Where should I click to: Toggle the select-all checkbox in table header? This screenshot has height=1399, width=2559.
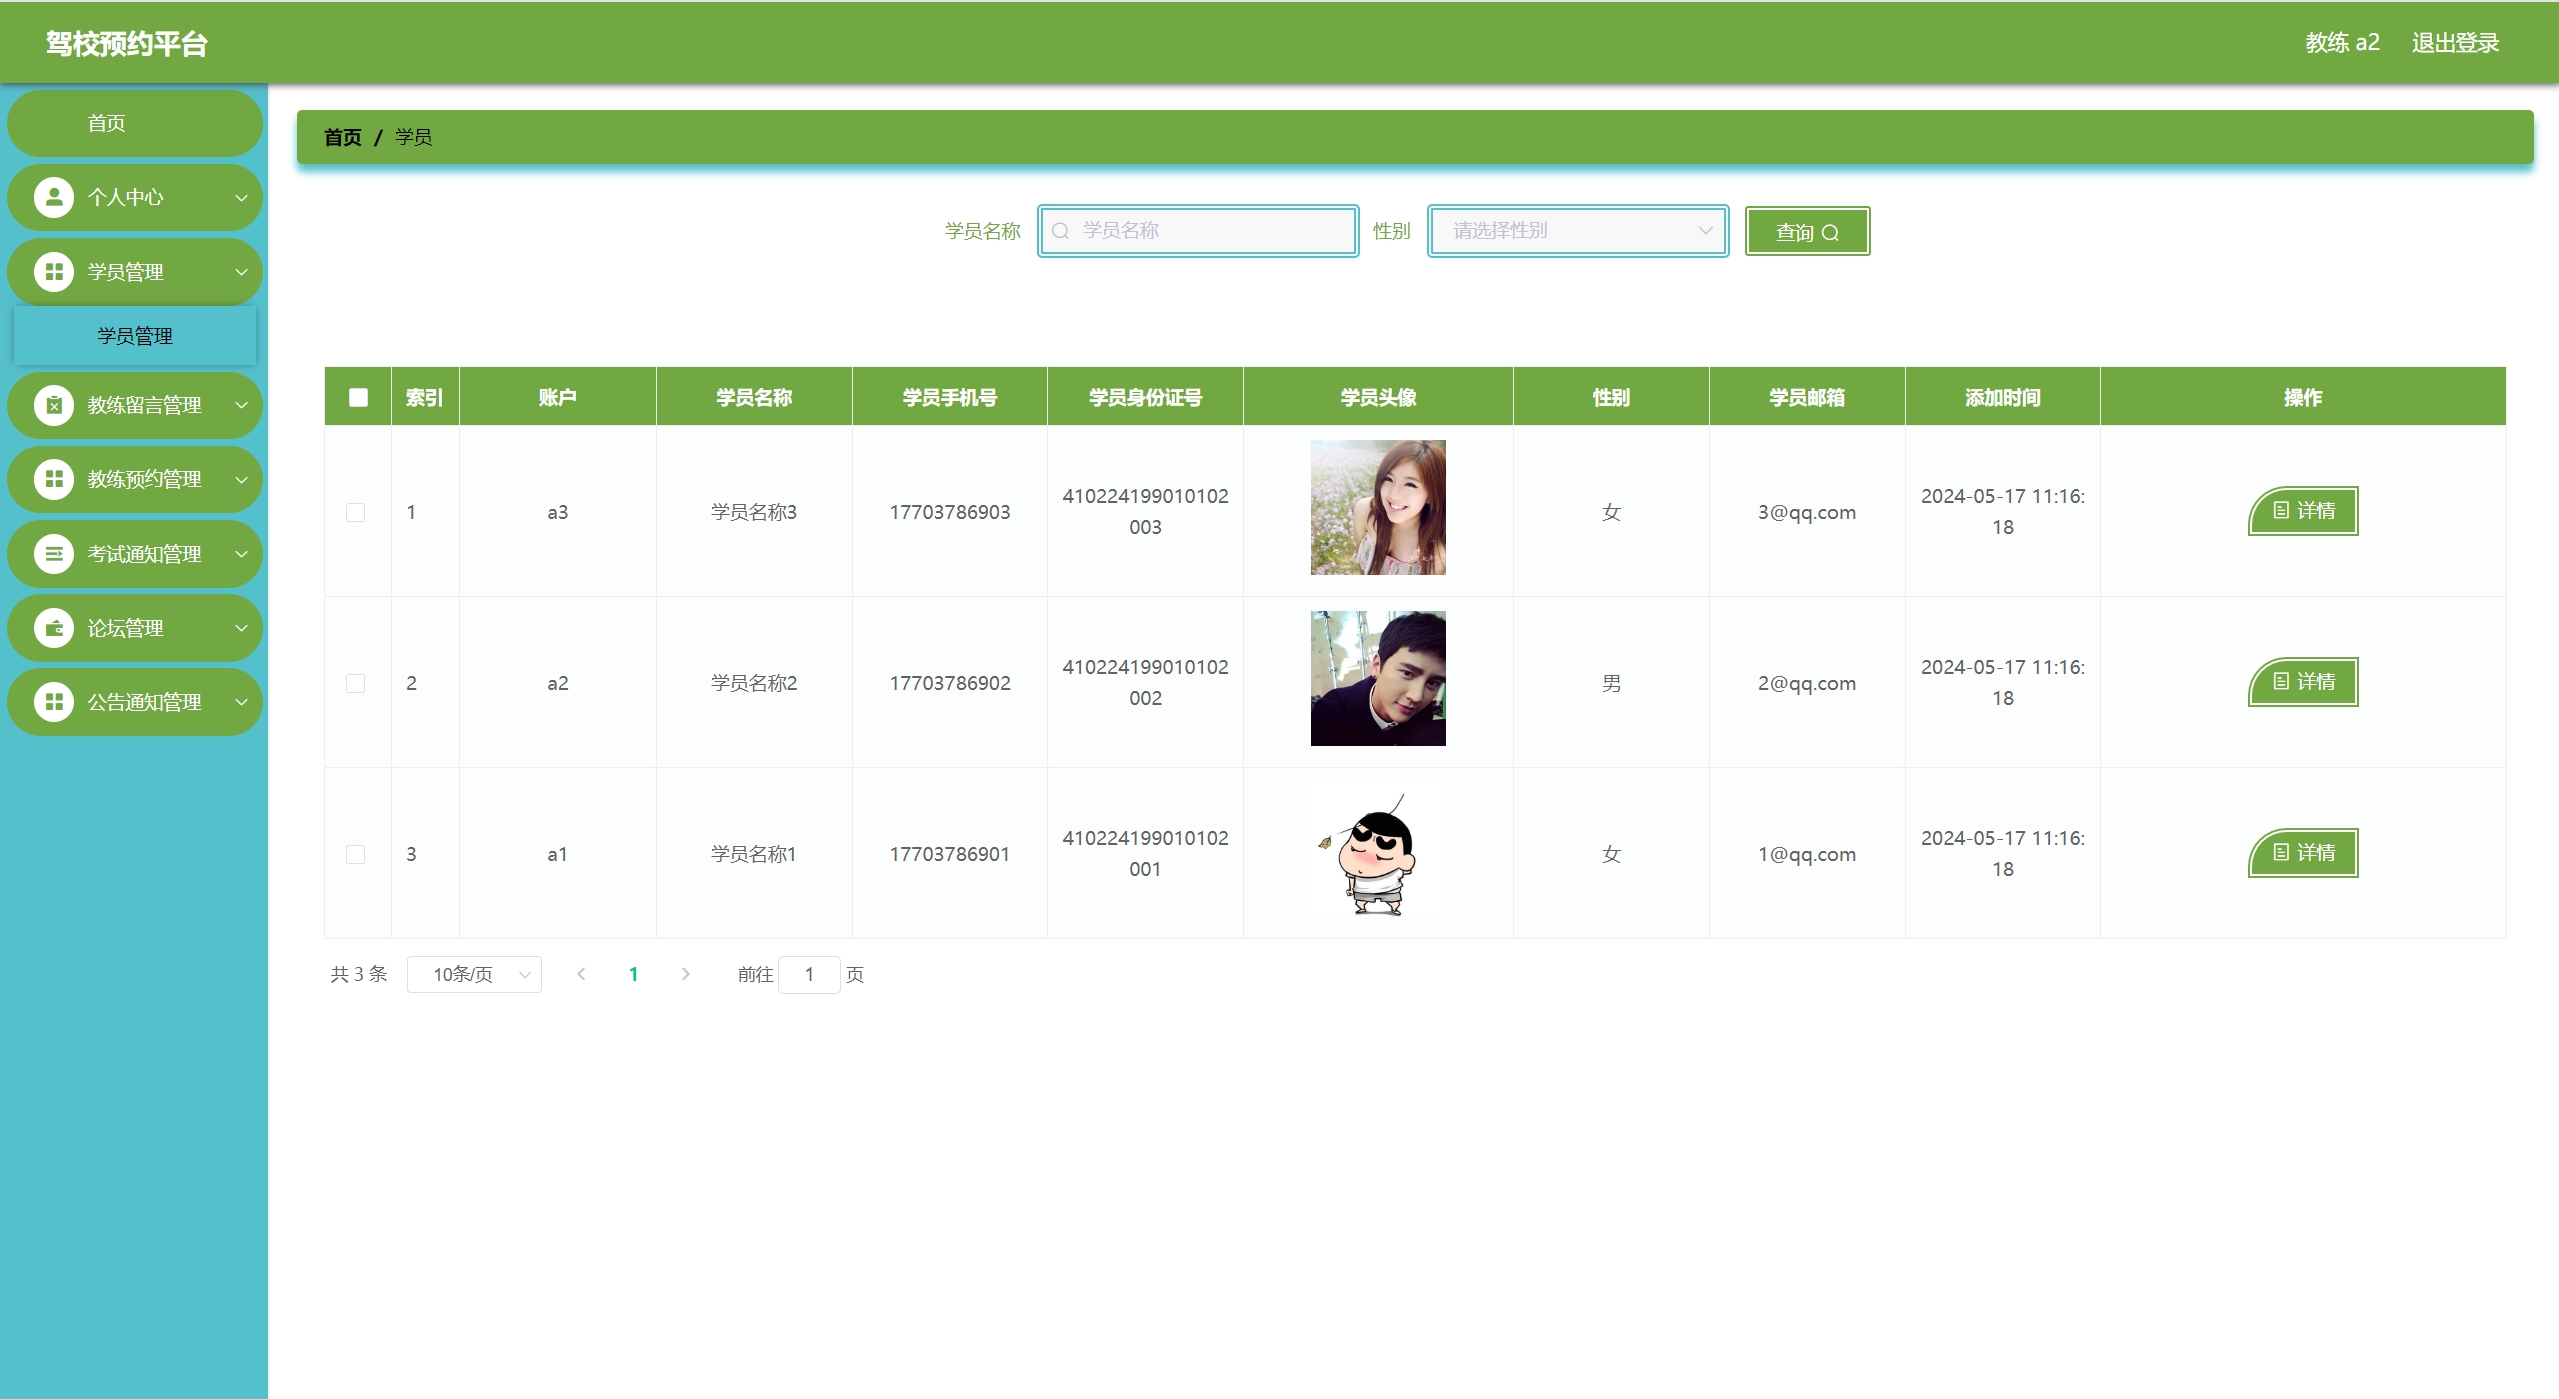(358, 397)
